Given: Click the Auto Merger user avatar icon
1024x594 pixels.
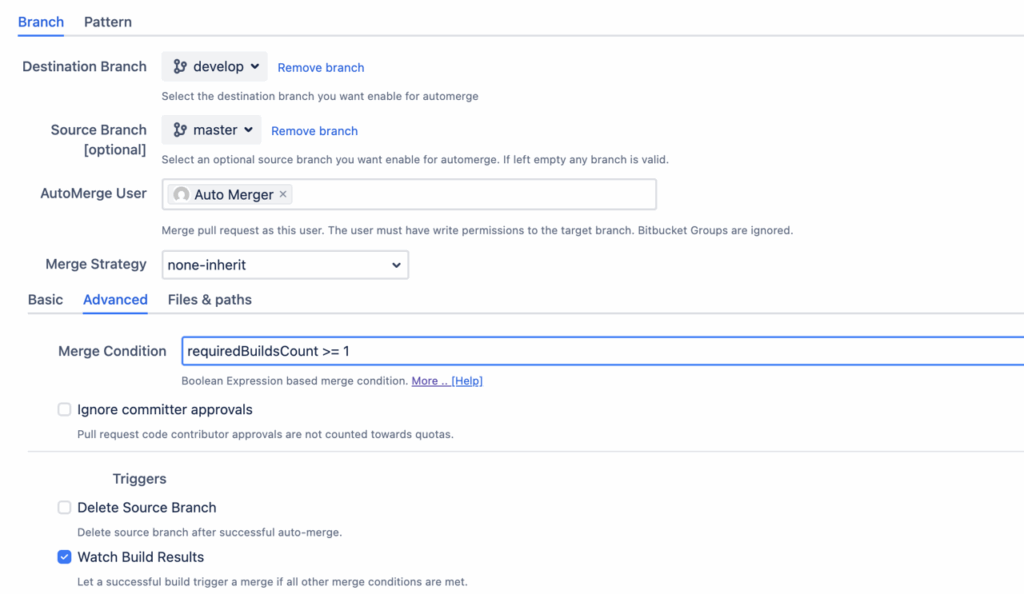Looking at the screenshot, I should click(x=181, y=195).
